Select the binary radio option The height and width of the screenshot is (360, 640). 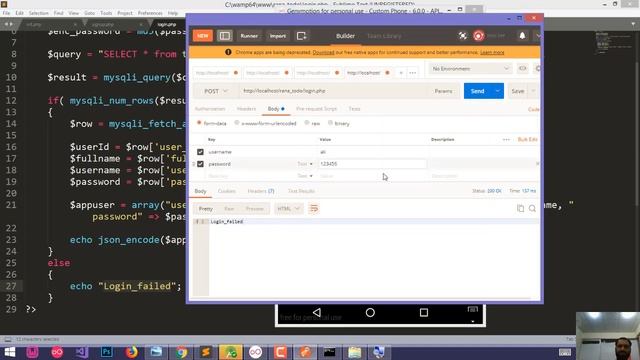[x=331, y=123]
